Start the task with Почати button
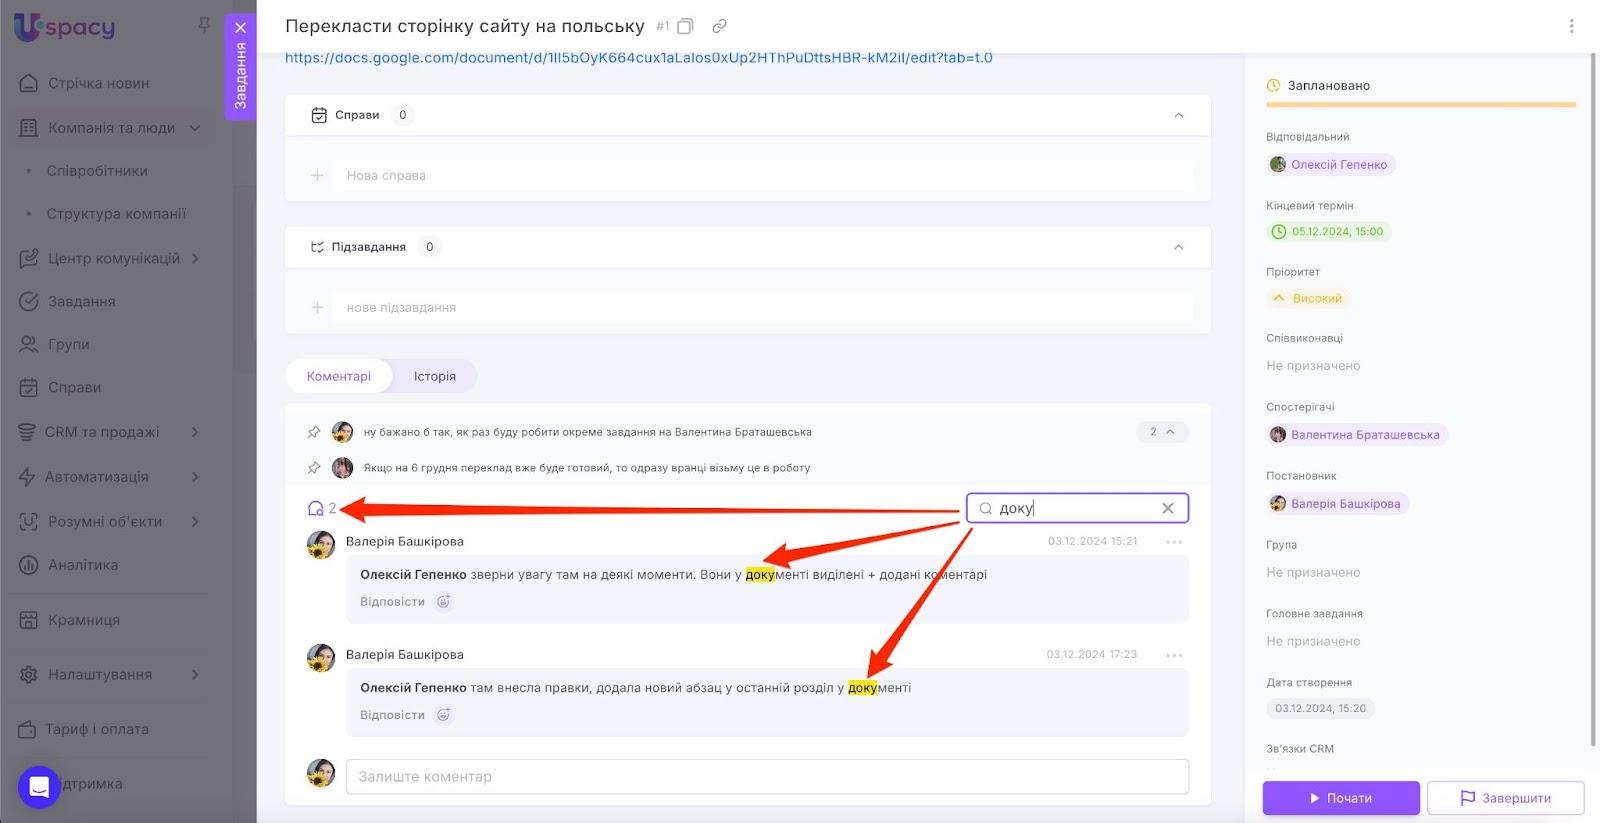Image resolution: width=1600 pixels, height=823 pixels. tap(1341, 798)
